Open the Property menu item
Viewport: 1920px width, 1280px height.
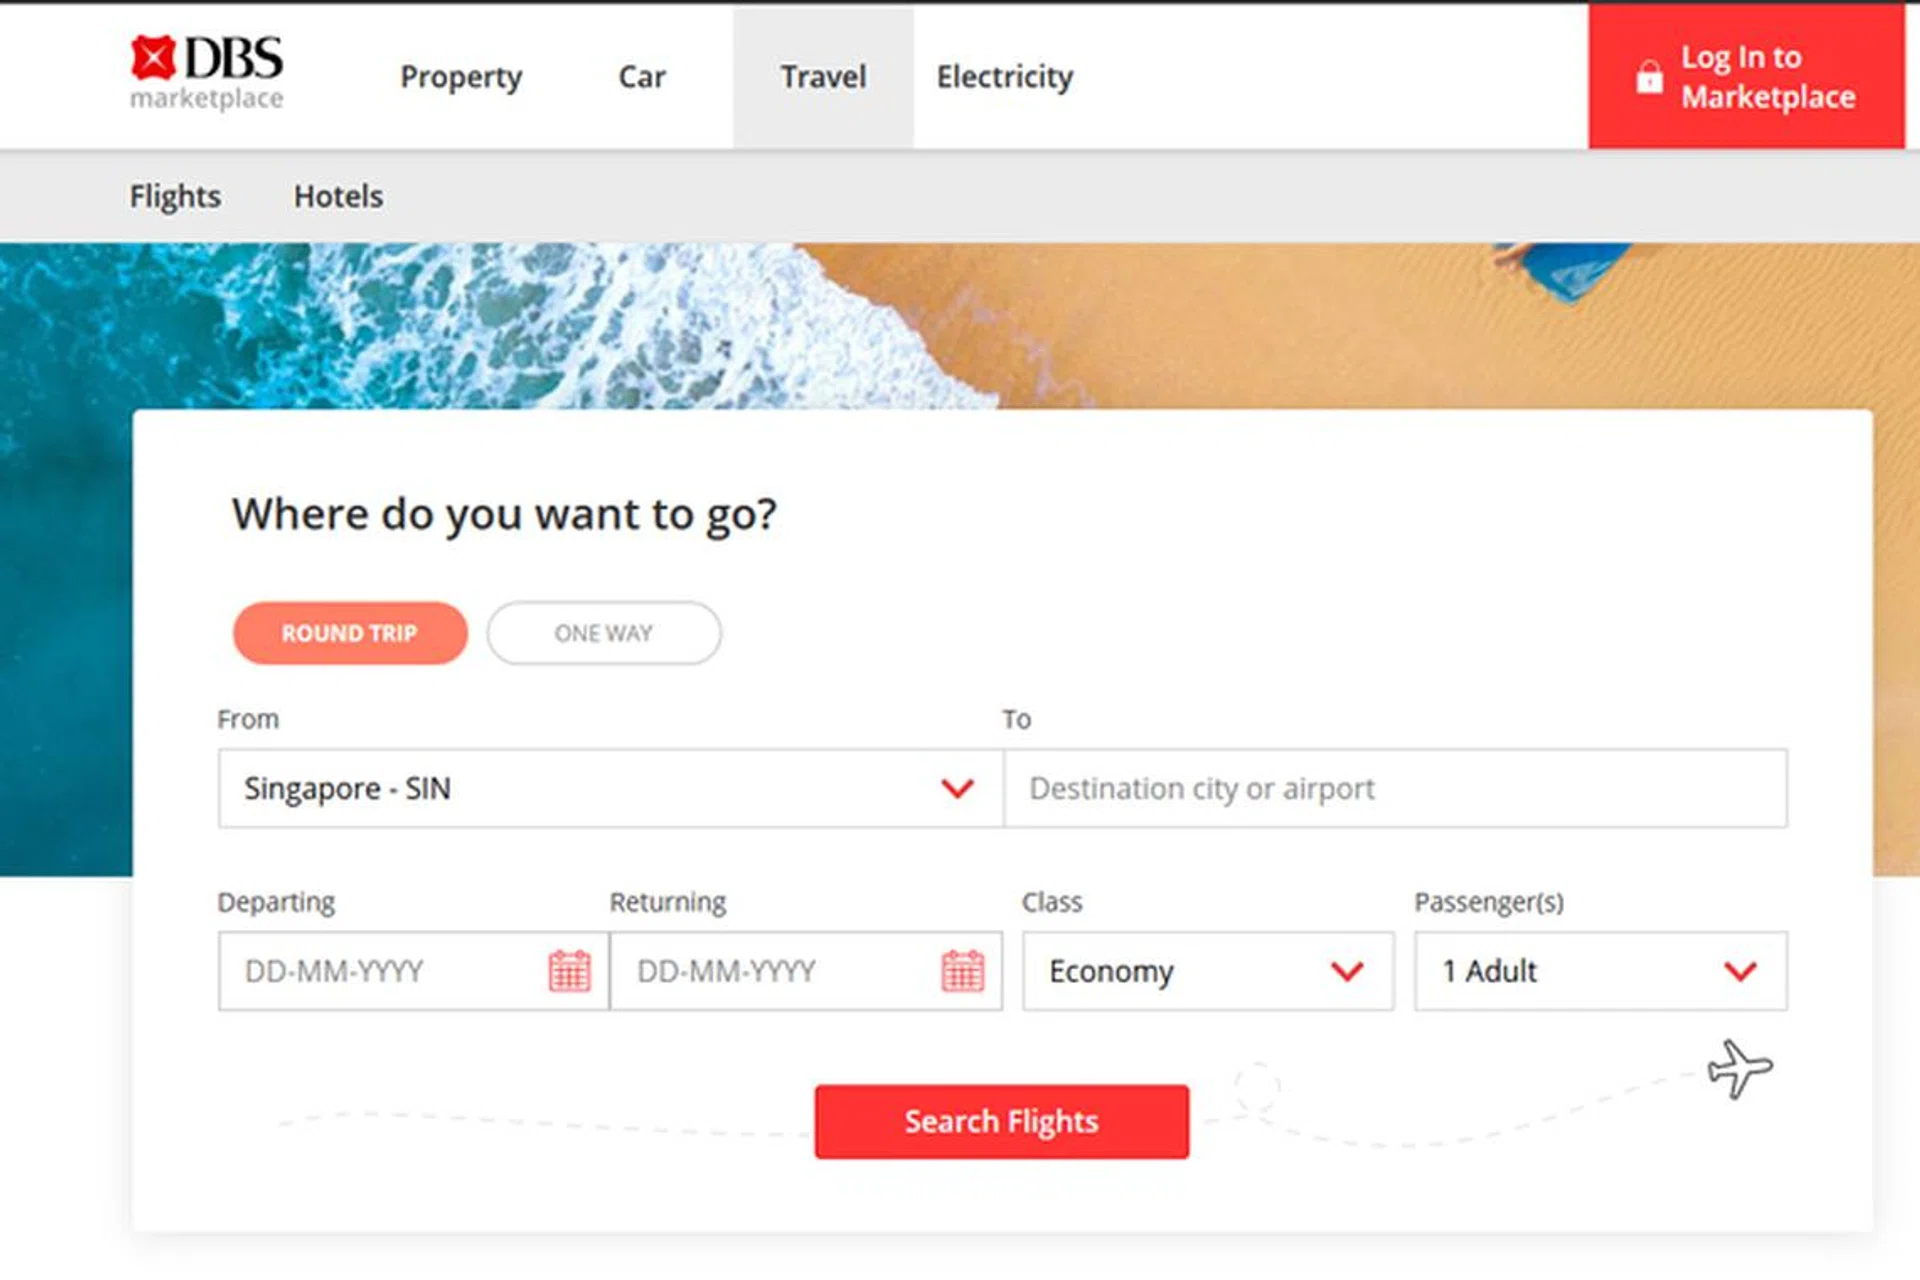click(461, 77)
